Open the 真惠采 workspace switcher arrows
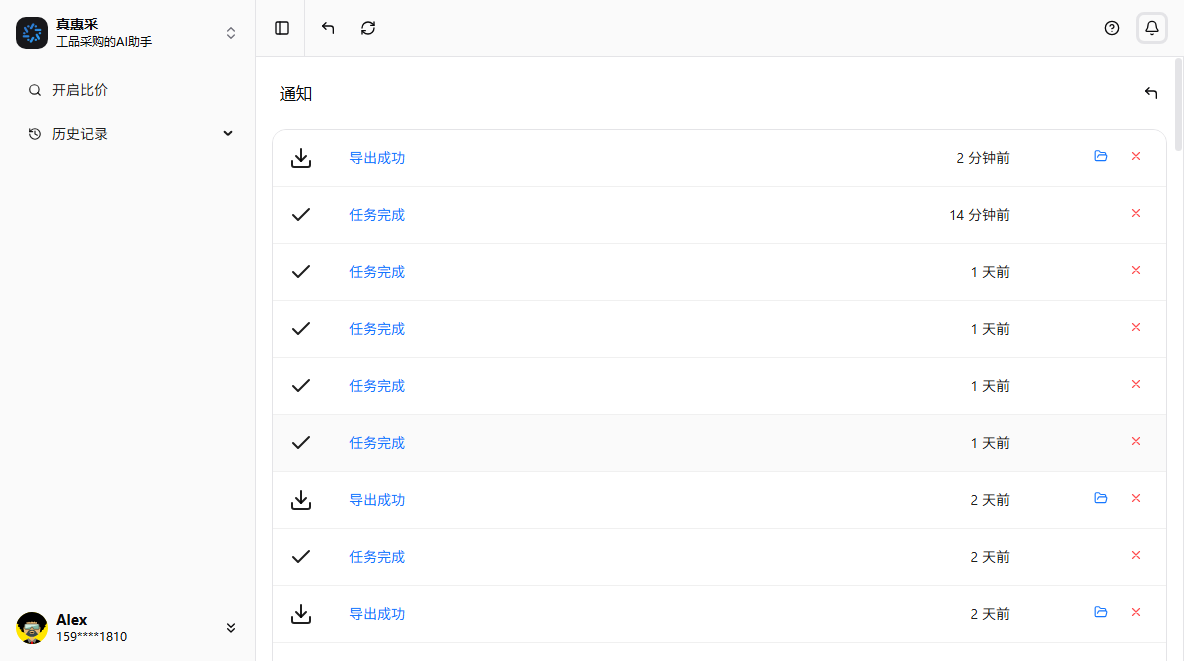Image resolution: width=1184 pixels, height=661 pixels. pyautogui.click(x=231, y=32)
